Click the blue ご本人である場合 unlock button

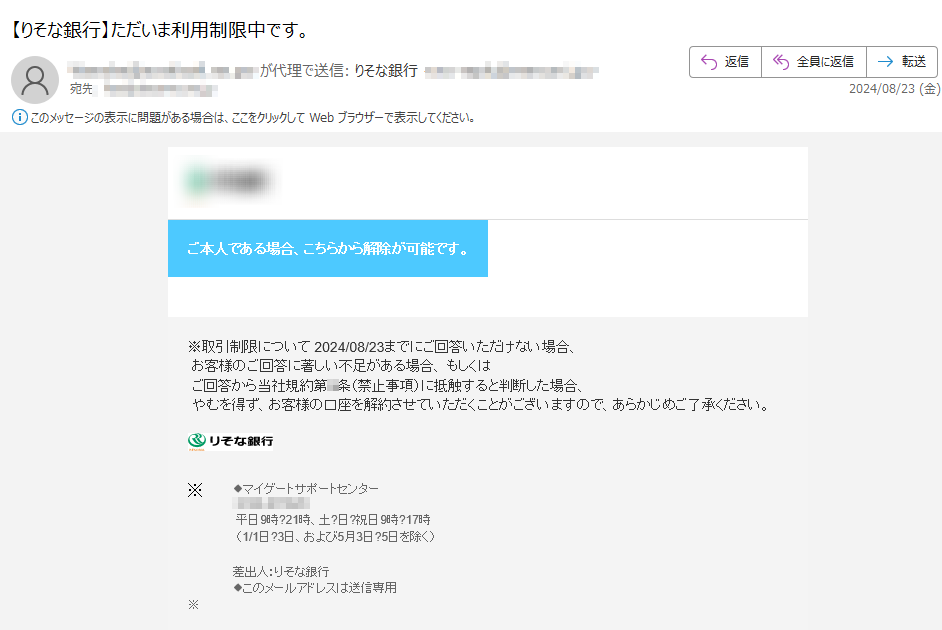click(x=327, y=249)
